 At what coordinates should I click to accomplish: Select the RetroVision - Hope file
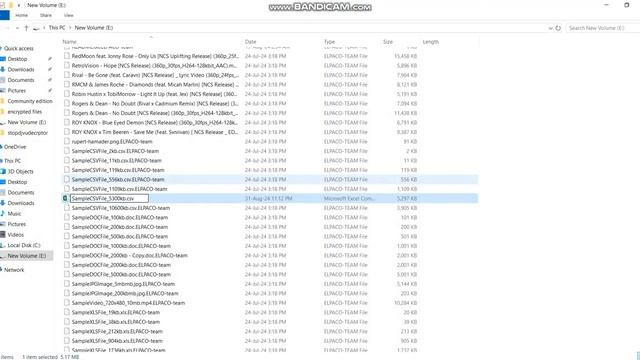(x=154, y=66)
